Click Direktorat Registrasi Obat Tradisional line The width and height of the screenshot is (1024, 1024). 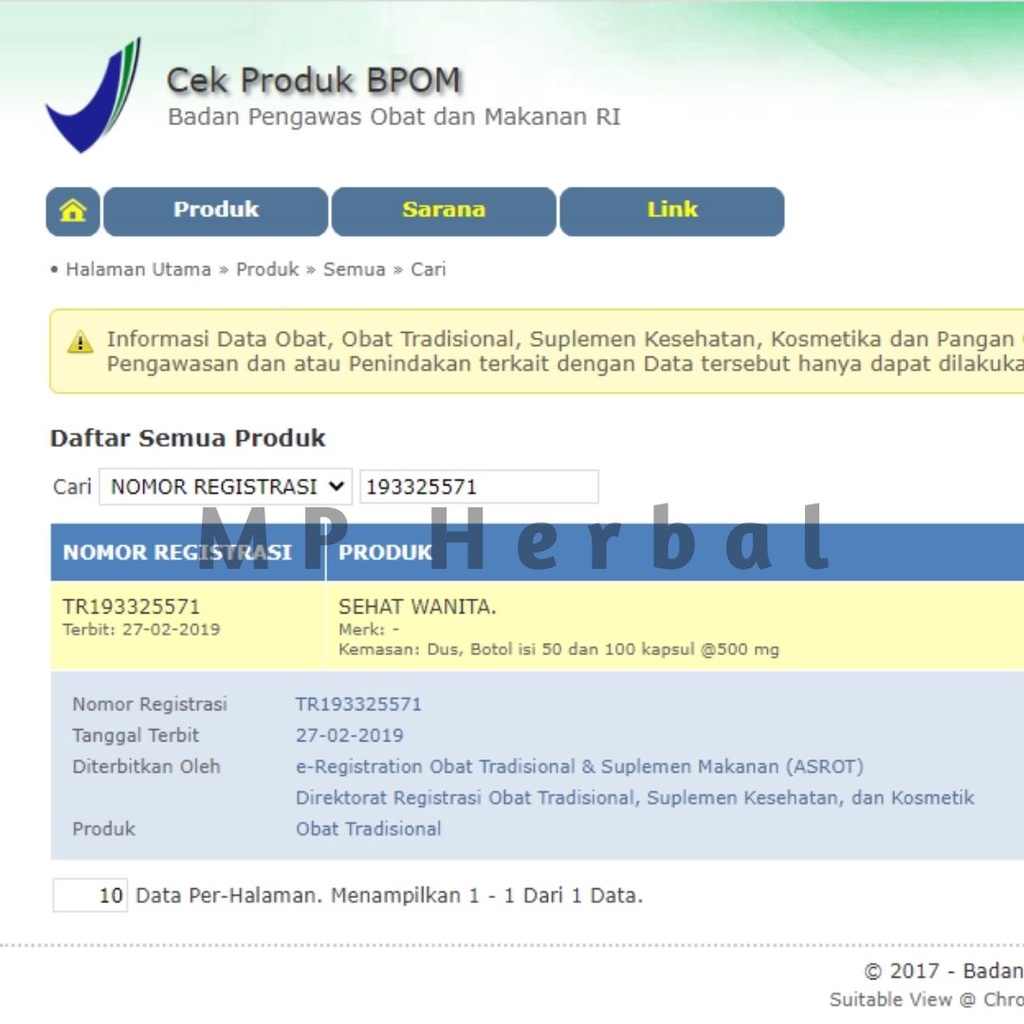coord(635,798)
